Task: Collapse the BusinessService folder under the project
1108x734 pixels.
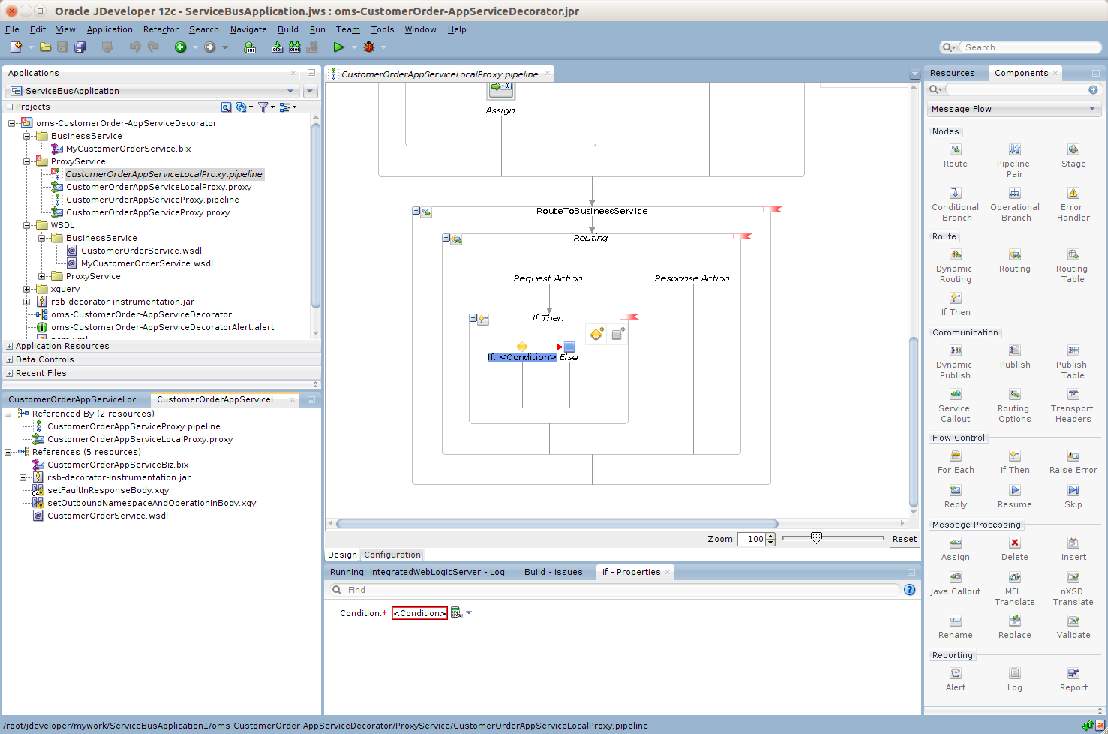Action: pos(27,136)
